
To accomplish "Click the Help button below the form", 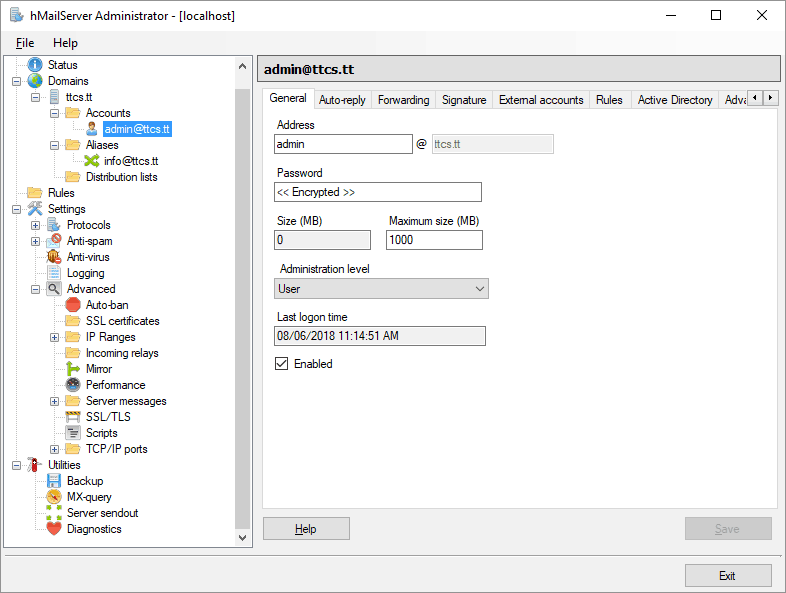I will [306, 529].
